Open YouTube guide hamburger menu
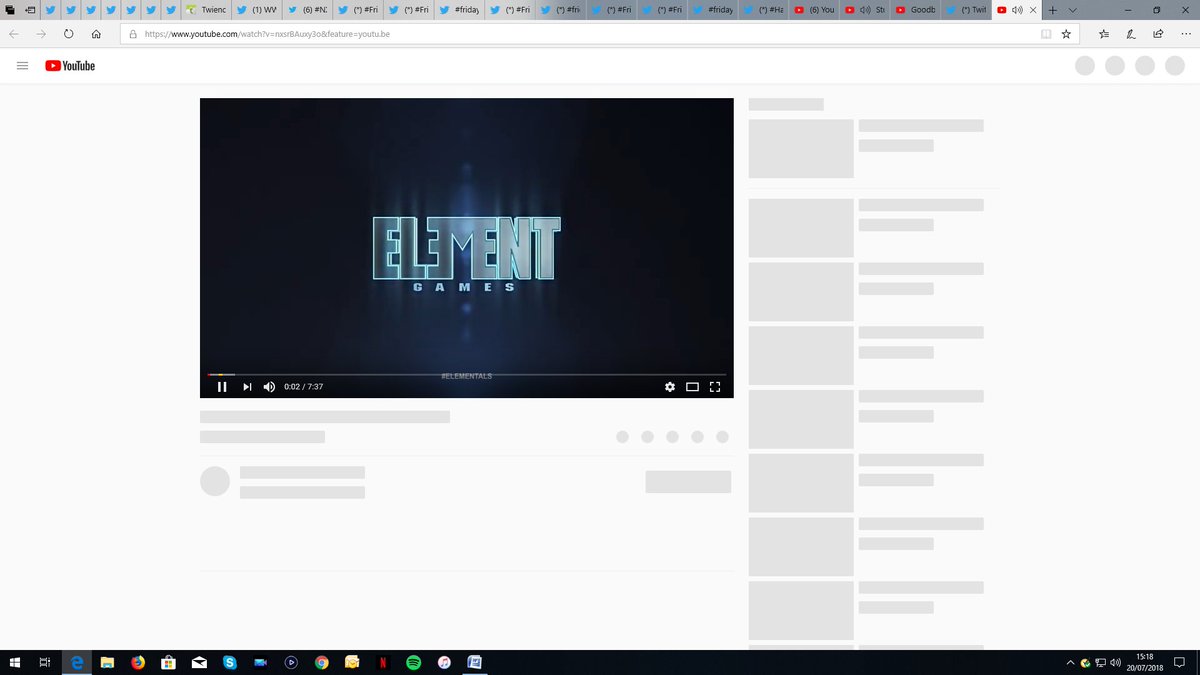1200x675 pixels. click(23, 66)
